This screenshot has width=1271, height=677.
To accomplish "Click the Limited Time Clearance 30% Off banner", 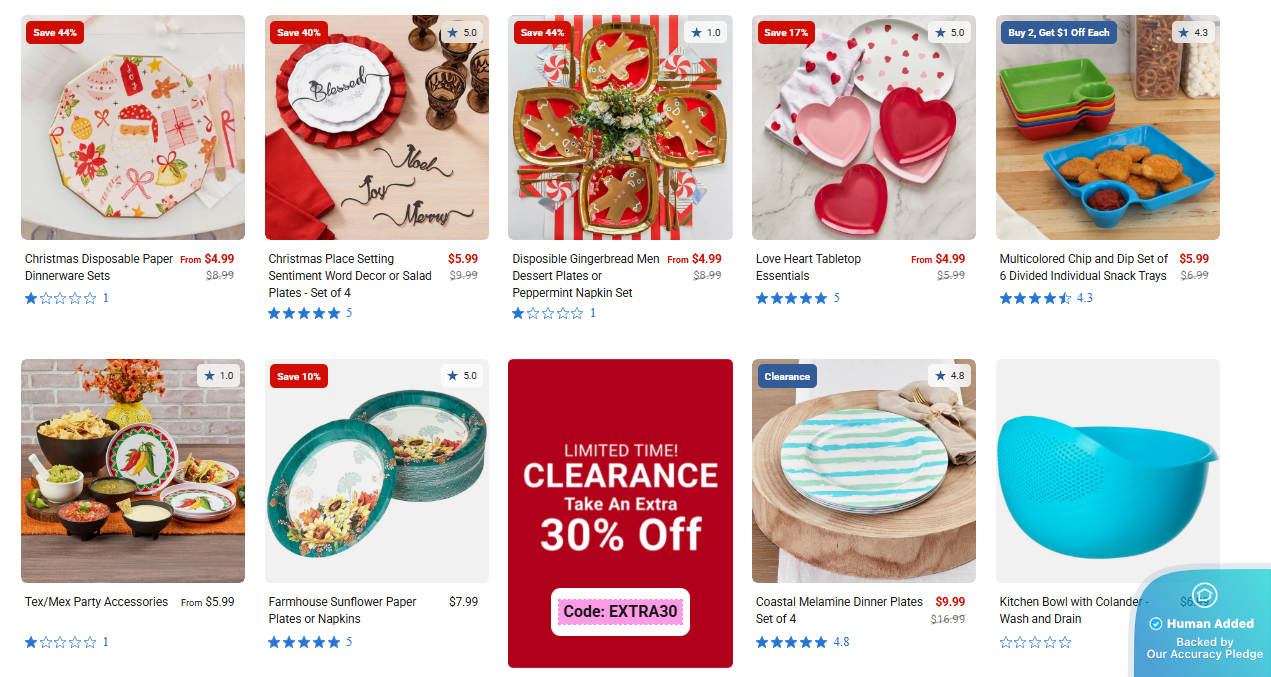I will (620, 513).
